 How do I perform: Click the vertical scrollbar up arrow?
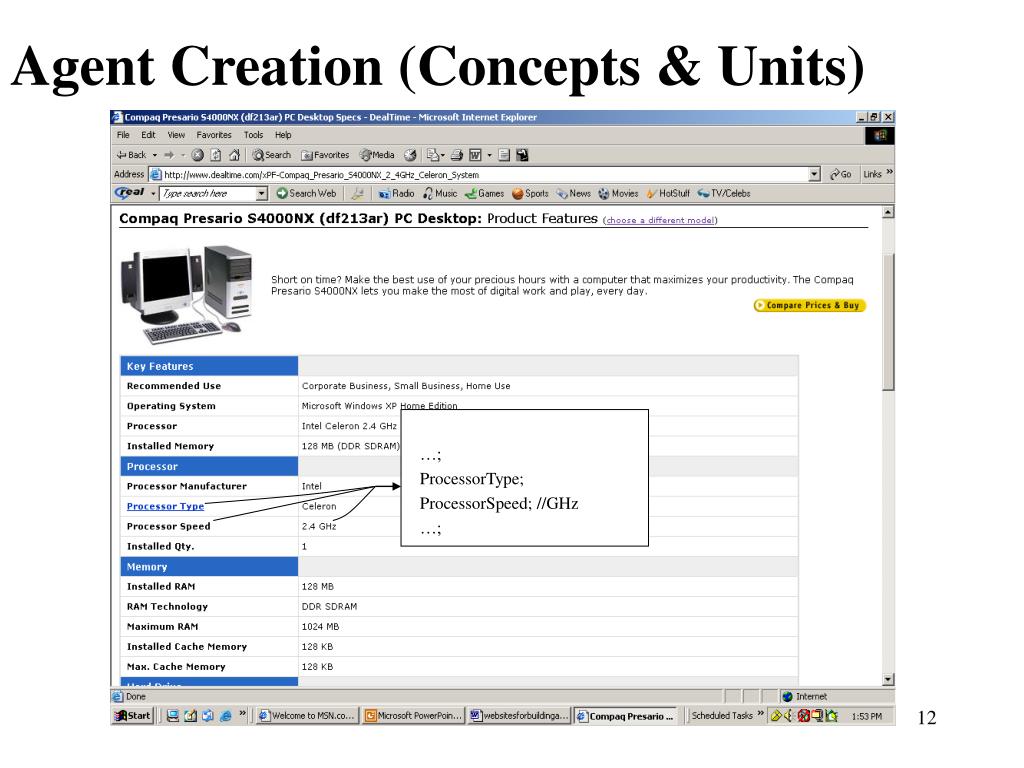[x=888, y=212]
